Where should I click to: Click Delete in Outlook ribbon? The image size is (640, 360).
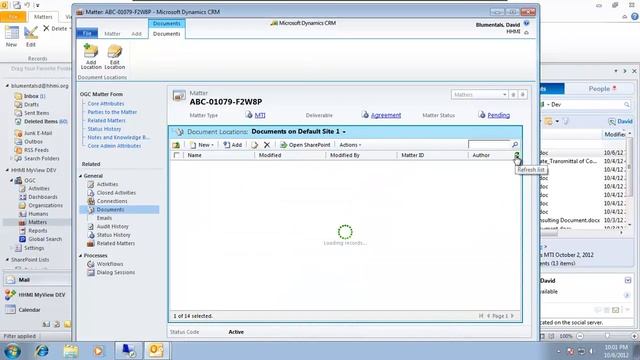[55, 29]
